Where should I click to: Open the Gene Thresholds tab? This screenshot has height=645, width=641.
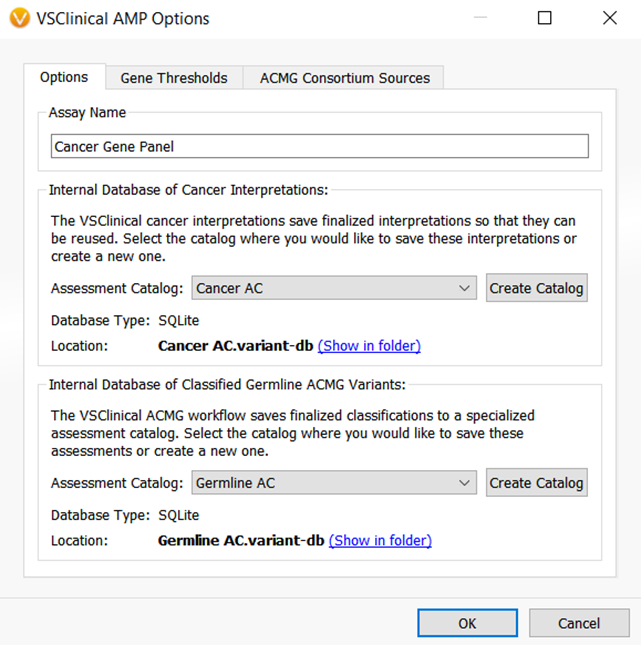pyautogui.click(x=174, y=78)
